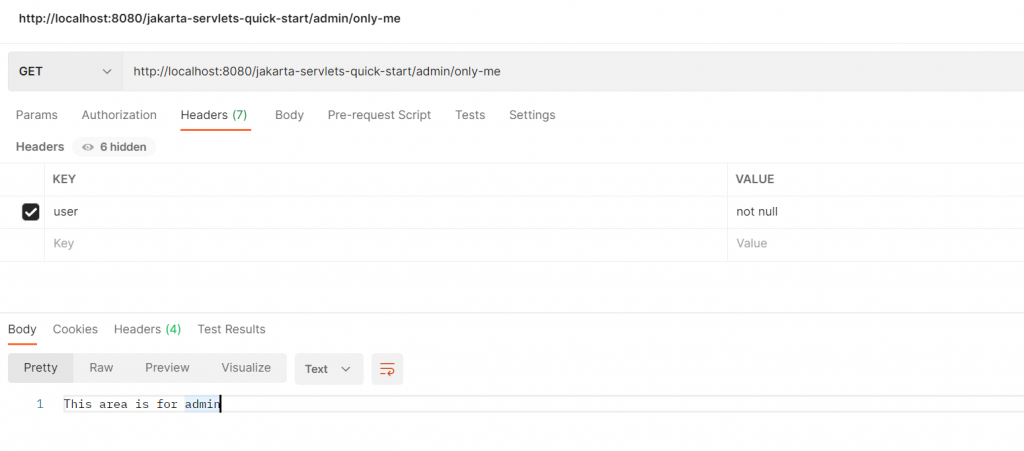Uncheck the user header checkbox
This screenshot has width=1024, height=451.
(31, 212)
